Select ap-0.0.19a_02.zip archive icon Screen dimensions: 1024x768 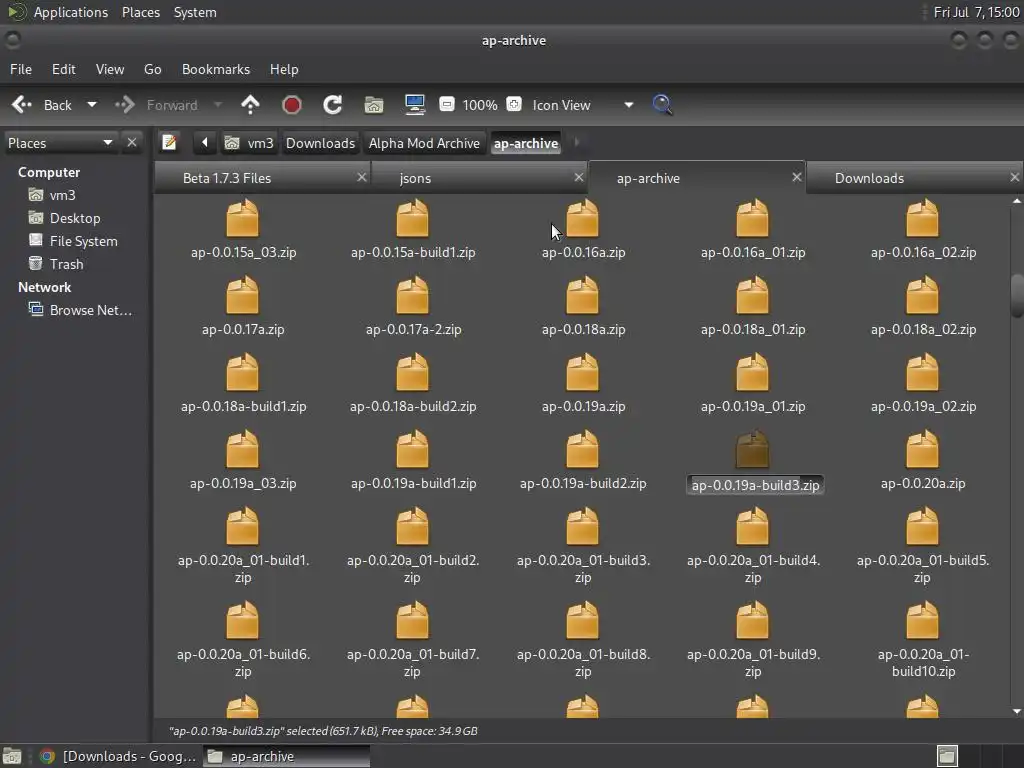point(922,372)
